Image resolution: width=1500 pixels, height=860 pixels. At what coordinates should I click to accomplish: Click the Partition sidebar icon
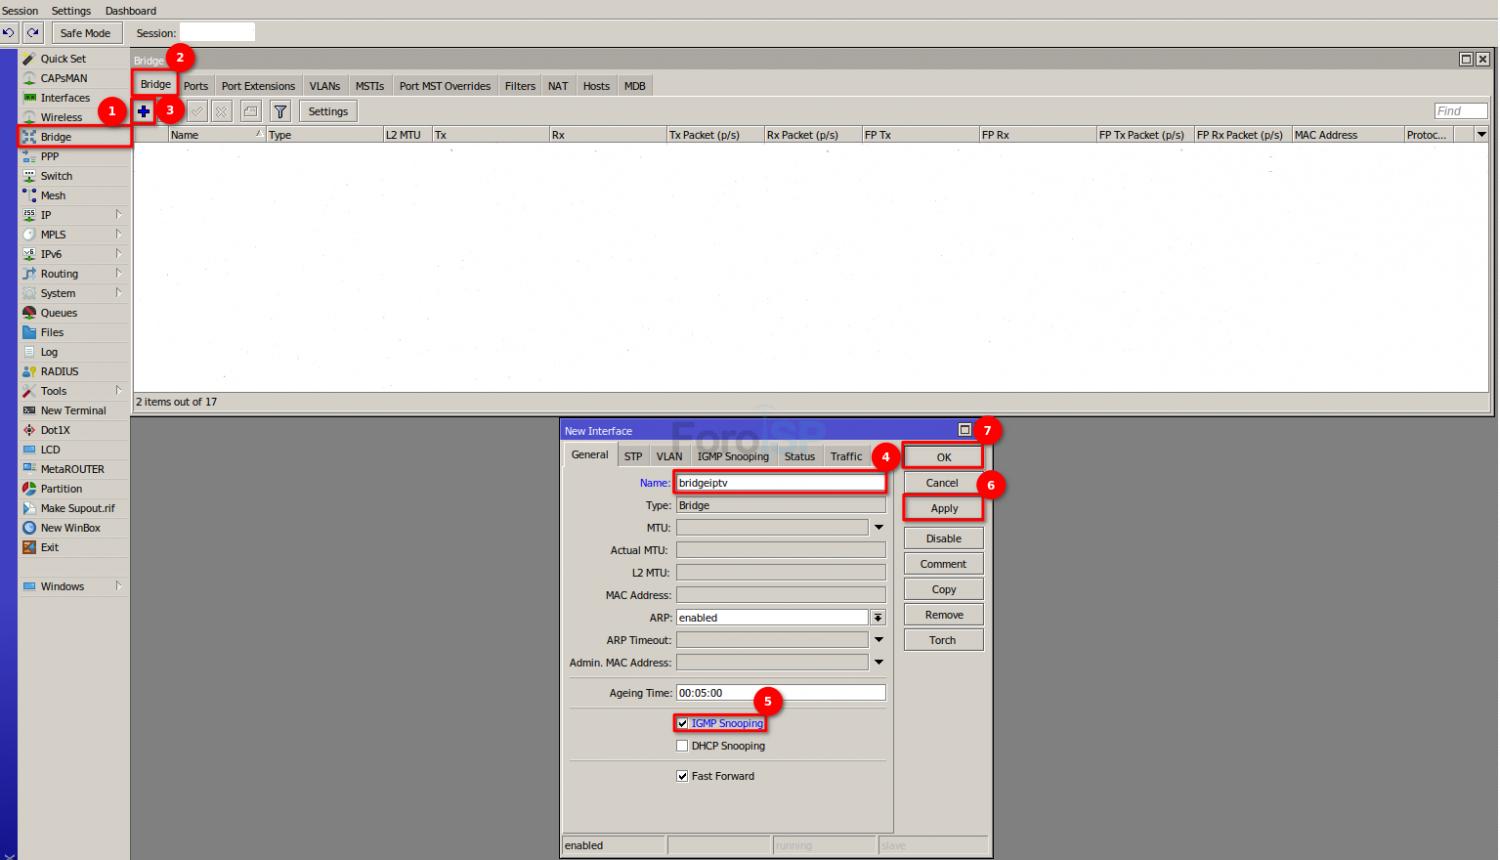coord(30,489)
